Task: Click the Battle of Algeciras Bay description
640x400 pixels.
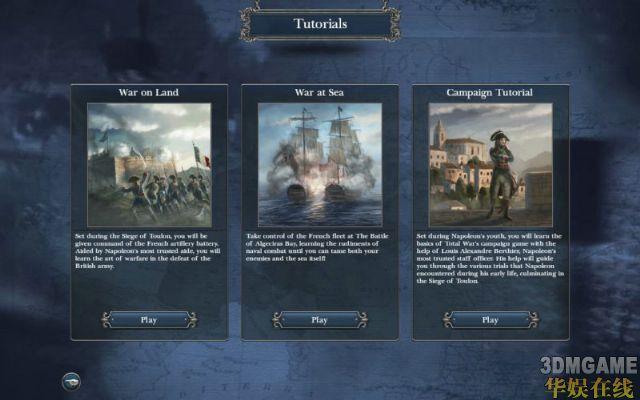Action: point(318,247)
